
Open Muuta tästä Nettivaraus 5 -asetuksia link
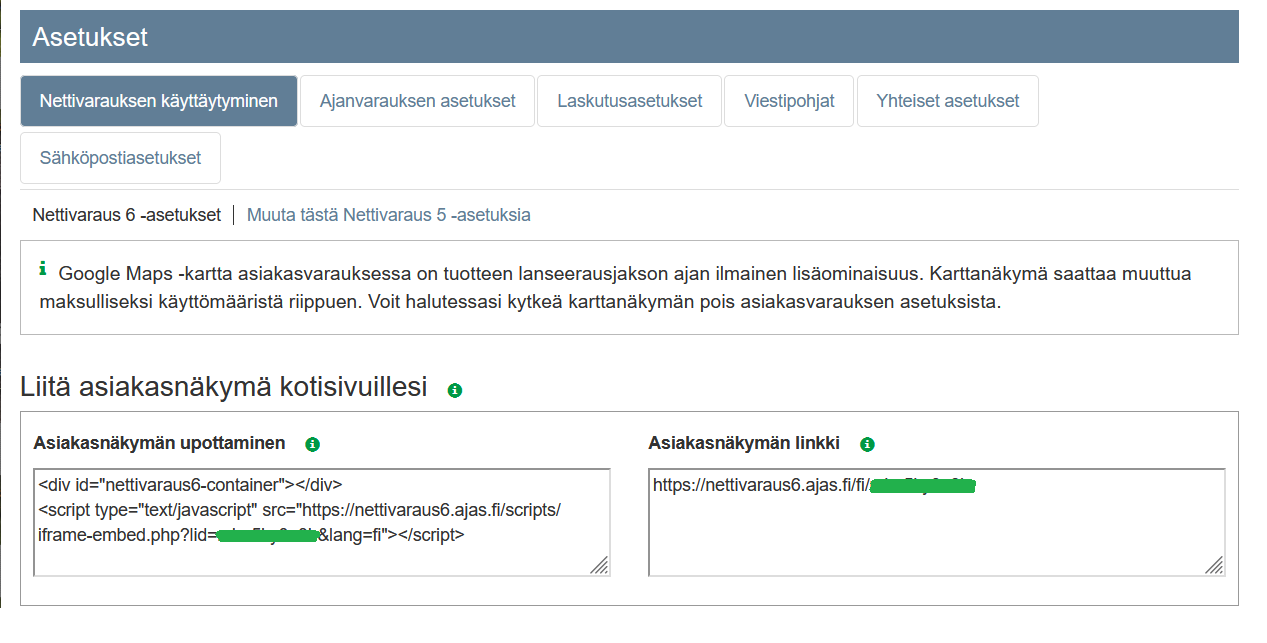(388, 215)
